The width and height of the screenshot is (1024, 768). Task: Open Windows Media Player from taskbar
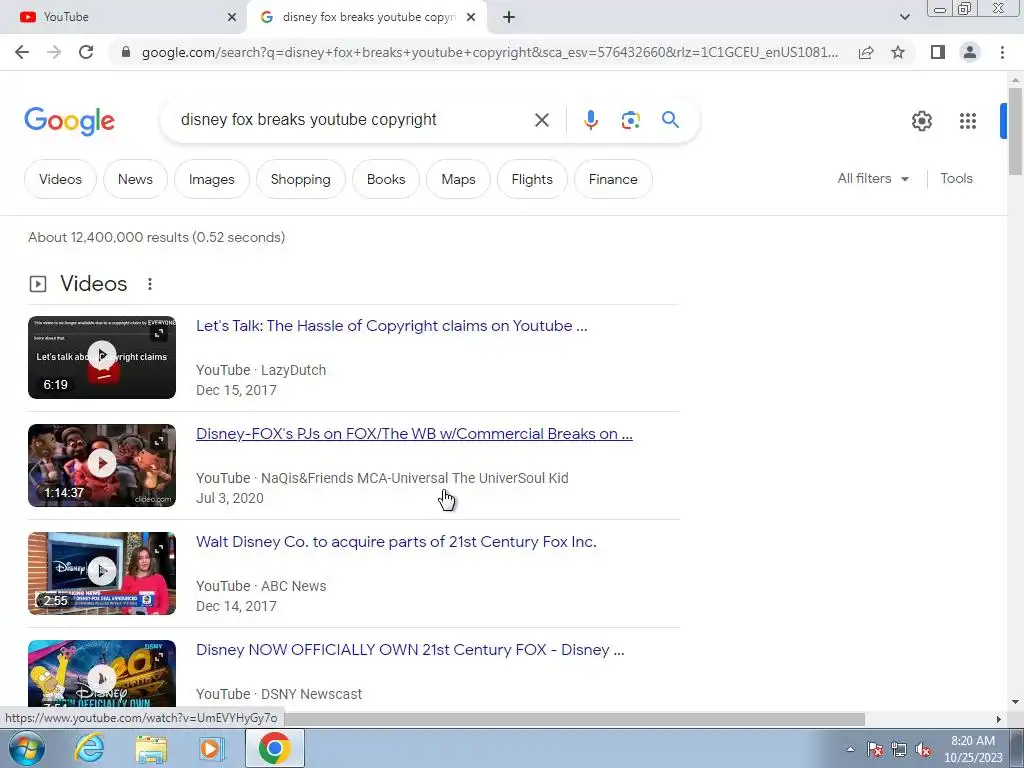click(x=211, y=748)
